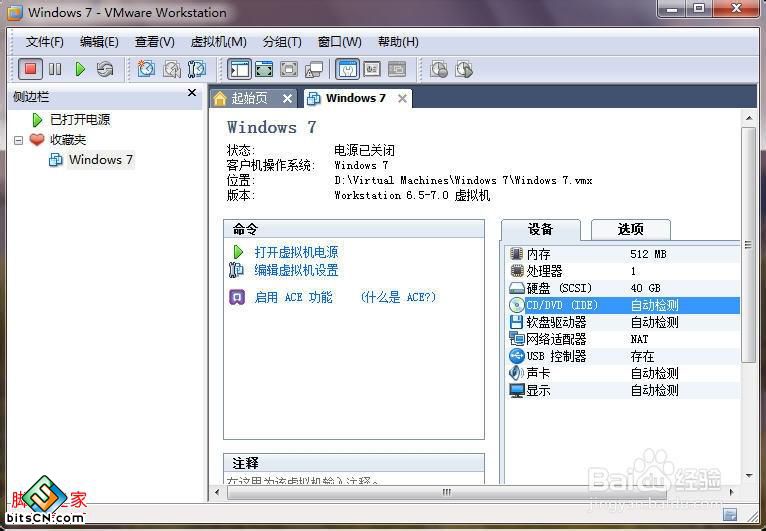Select the 硬盘 (SCSI) device row
This screenshot has height=531, width=766.
(x=623, y=288)
